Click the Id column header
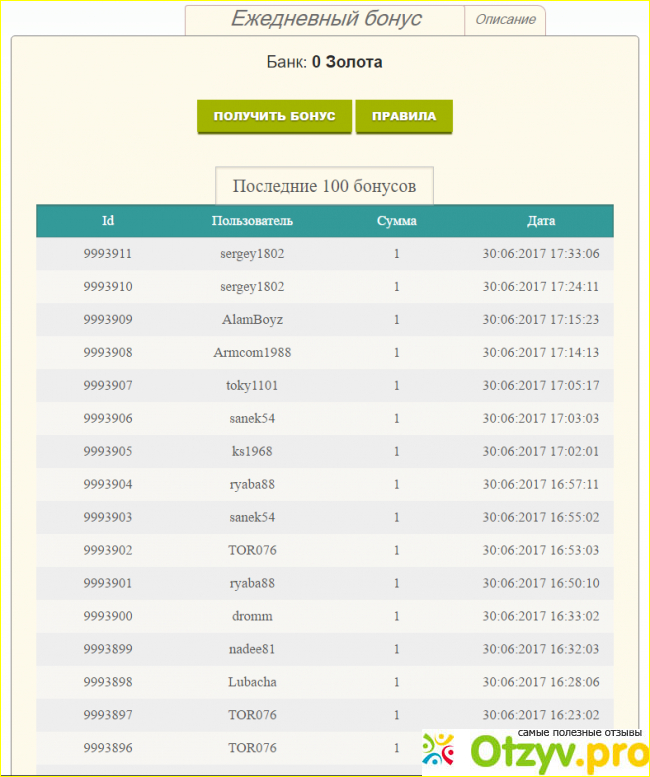650x777 pixels. [x=108, y=221]
